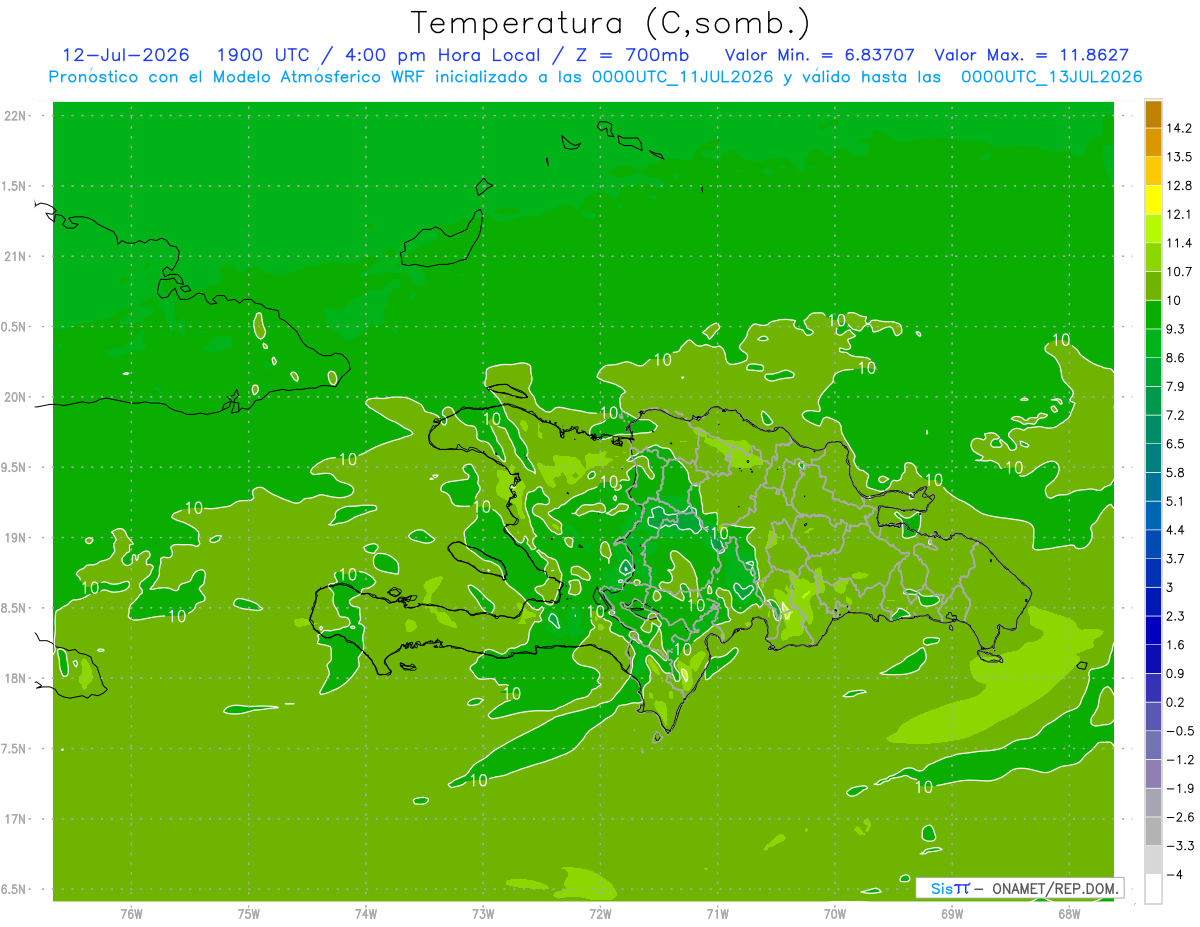Click the '5.1' color scale value
The height and width of the screenshot is (927, 1200).
[x=1176, y=501]
